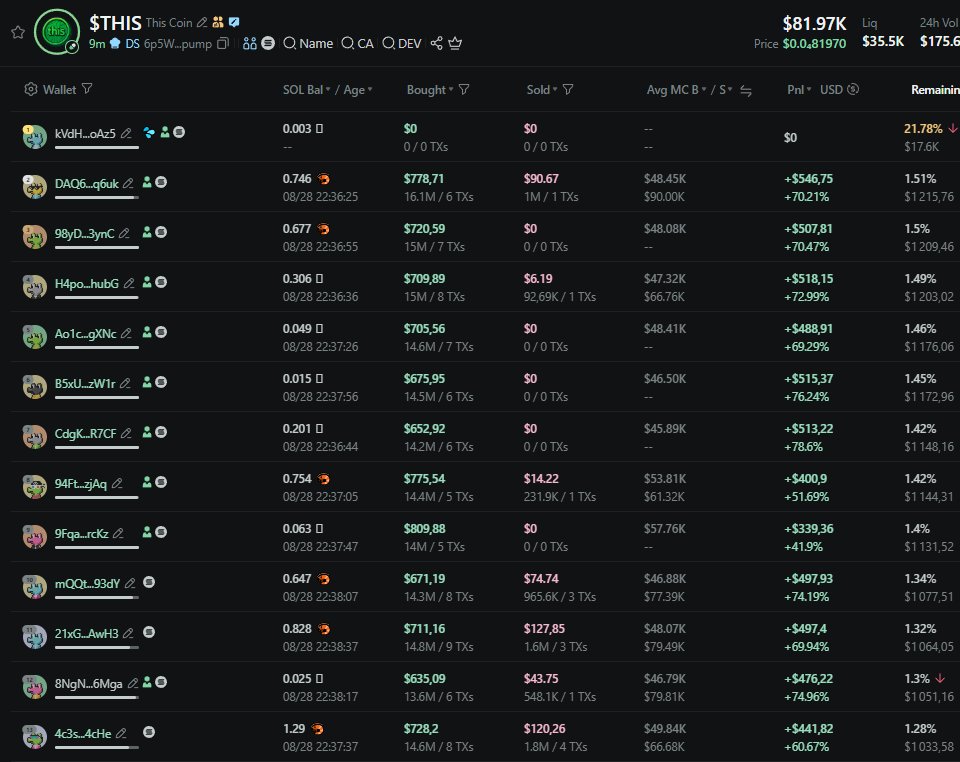
Task: Click the progress bar under wallet 98yD...3ynC
Action: point(96,247)
